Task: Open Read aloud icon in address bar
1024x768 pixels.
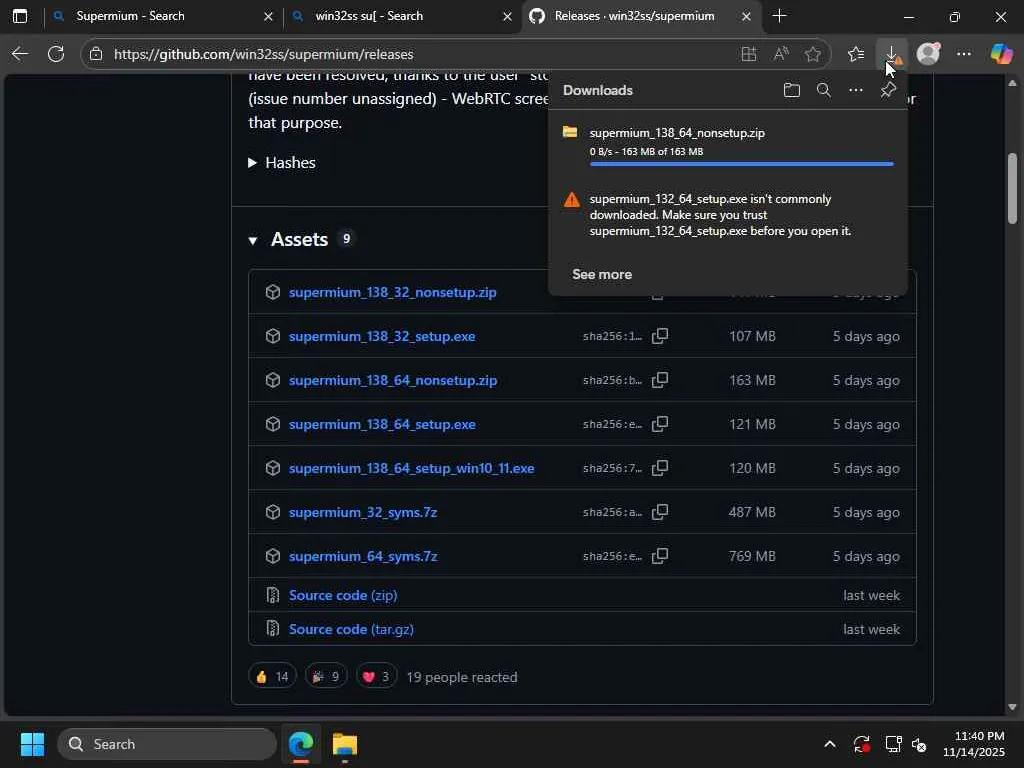Action: (x=780, y=54)
